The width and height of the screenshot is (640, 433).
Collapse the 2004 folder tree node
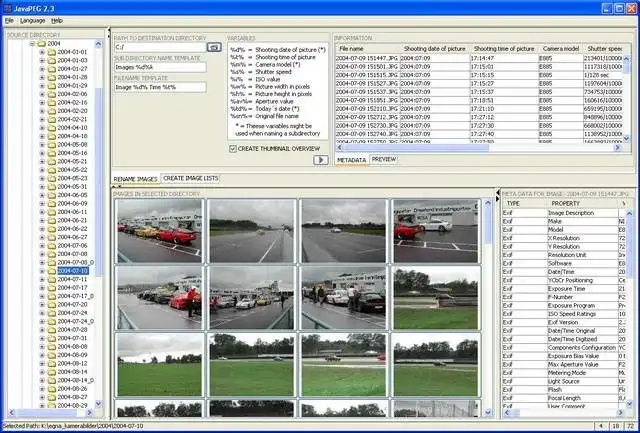pos(32,43)
